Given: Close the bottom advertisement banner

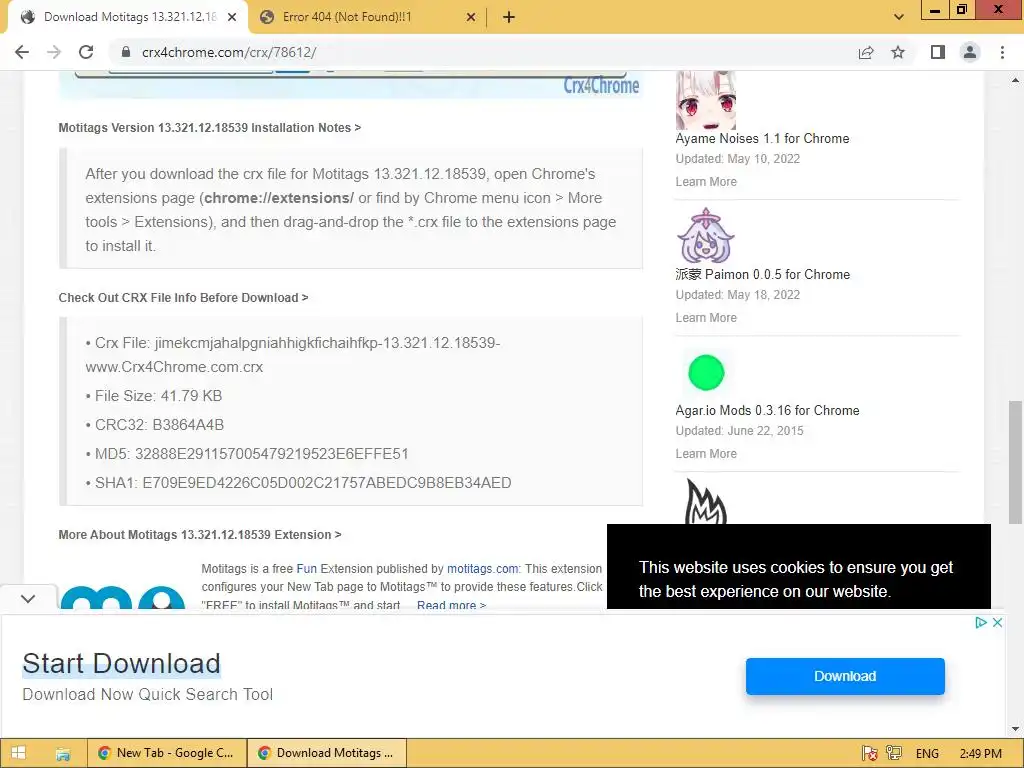Looking at the screenshot, I should point(997,622).
